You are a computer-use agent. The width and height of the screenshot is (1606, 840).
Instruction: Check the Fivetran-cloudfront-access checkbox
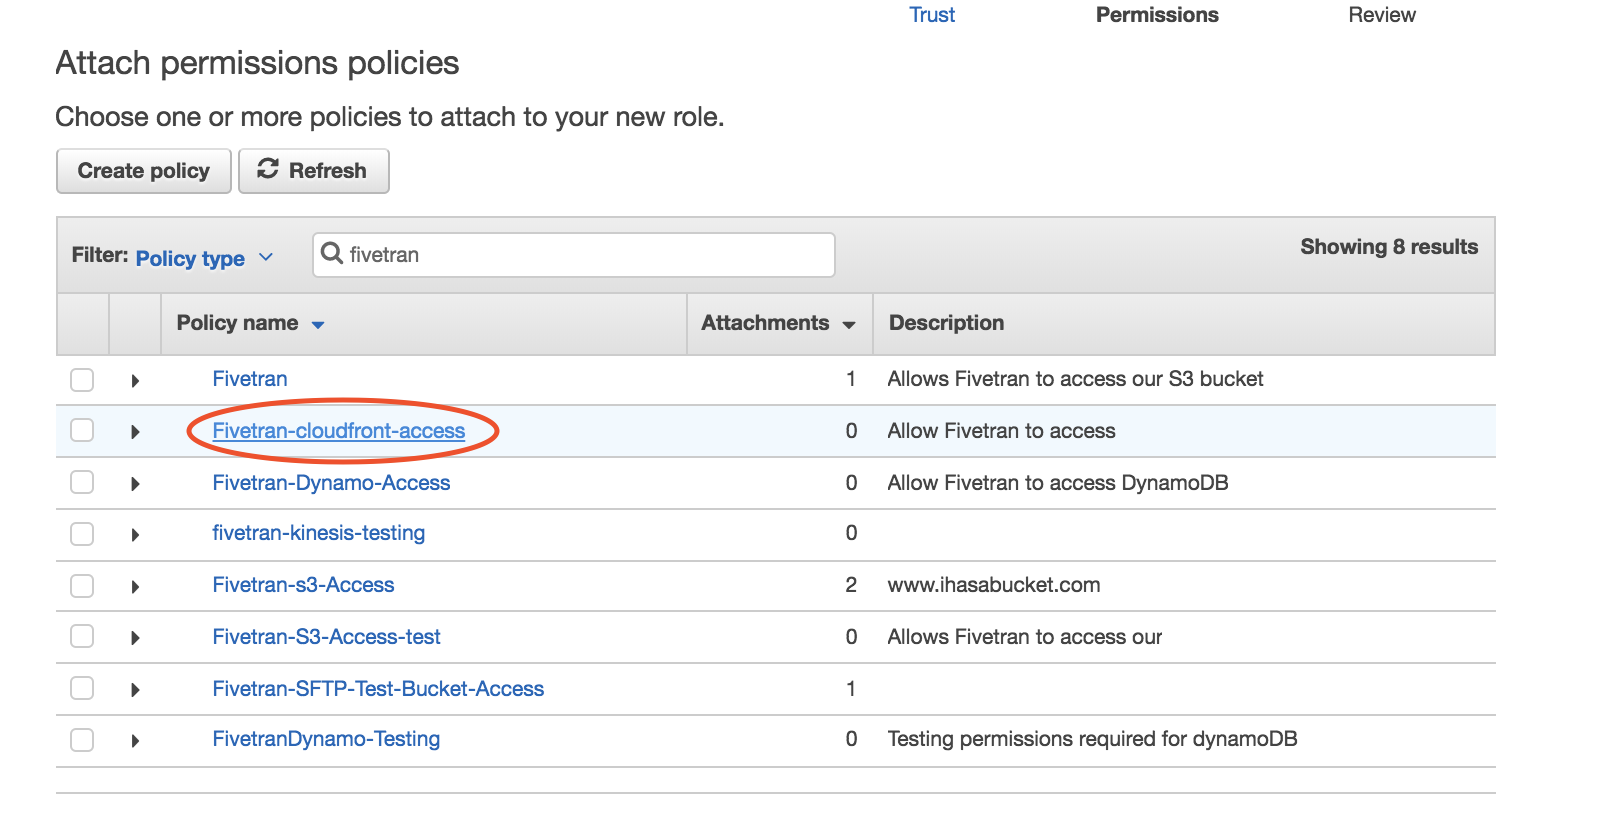coord(82,430)
